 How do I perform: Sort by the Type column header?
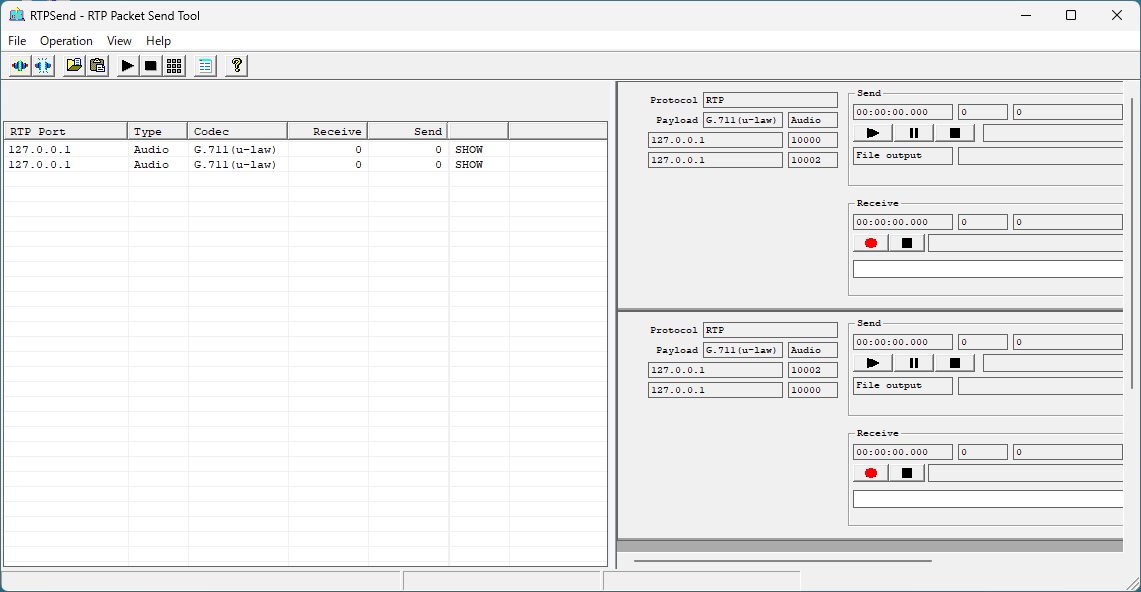pos(157,131)
